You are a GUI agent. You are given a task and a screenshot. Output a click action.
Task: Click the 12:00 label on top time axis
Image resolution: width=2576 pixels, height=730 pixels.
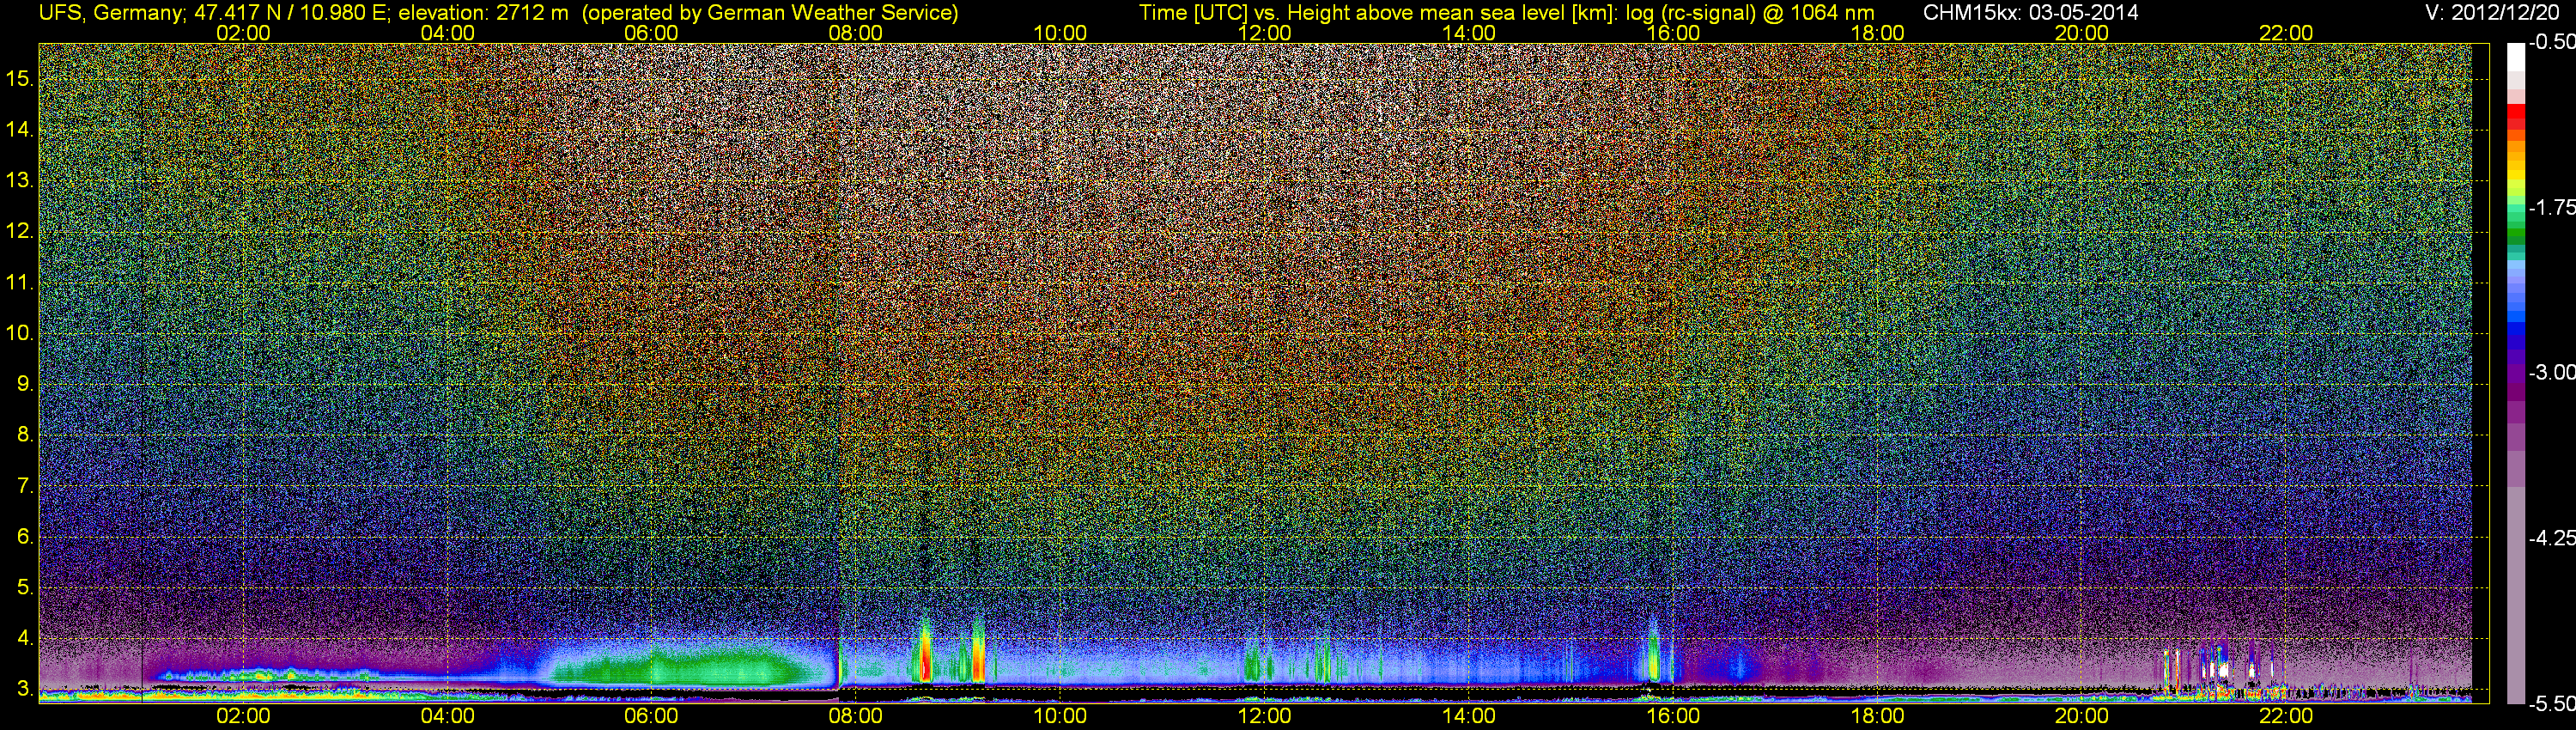pos(1264,33)
